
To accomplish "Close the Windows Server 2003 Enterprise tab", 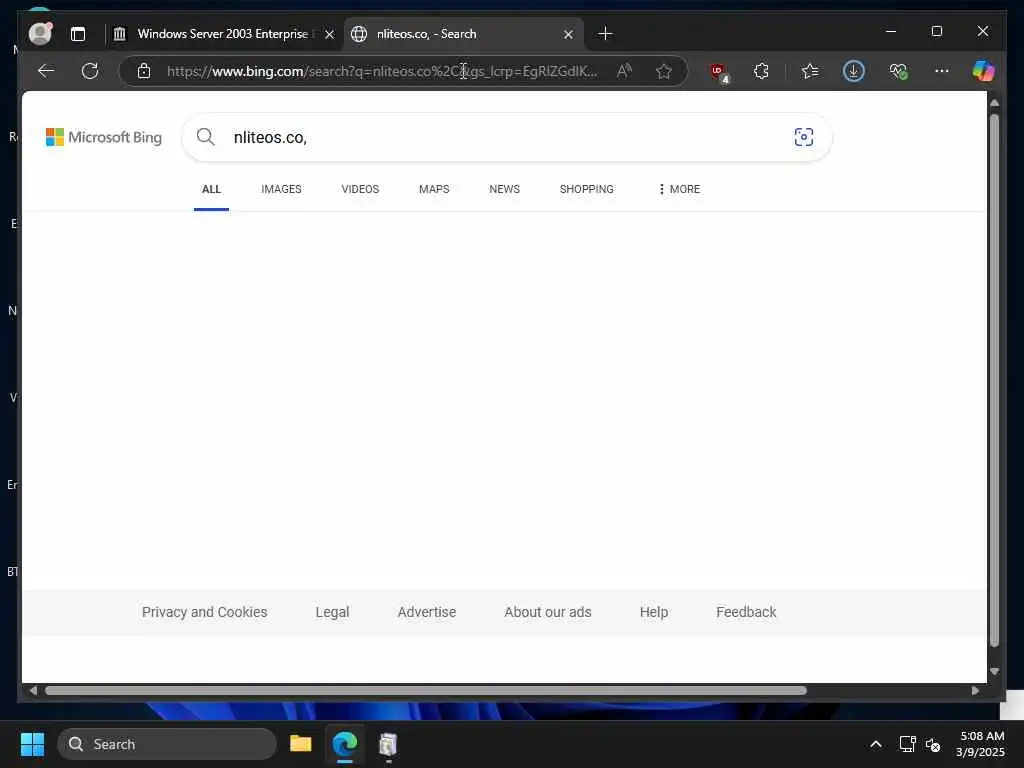I will (x=330, y=34).
